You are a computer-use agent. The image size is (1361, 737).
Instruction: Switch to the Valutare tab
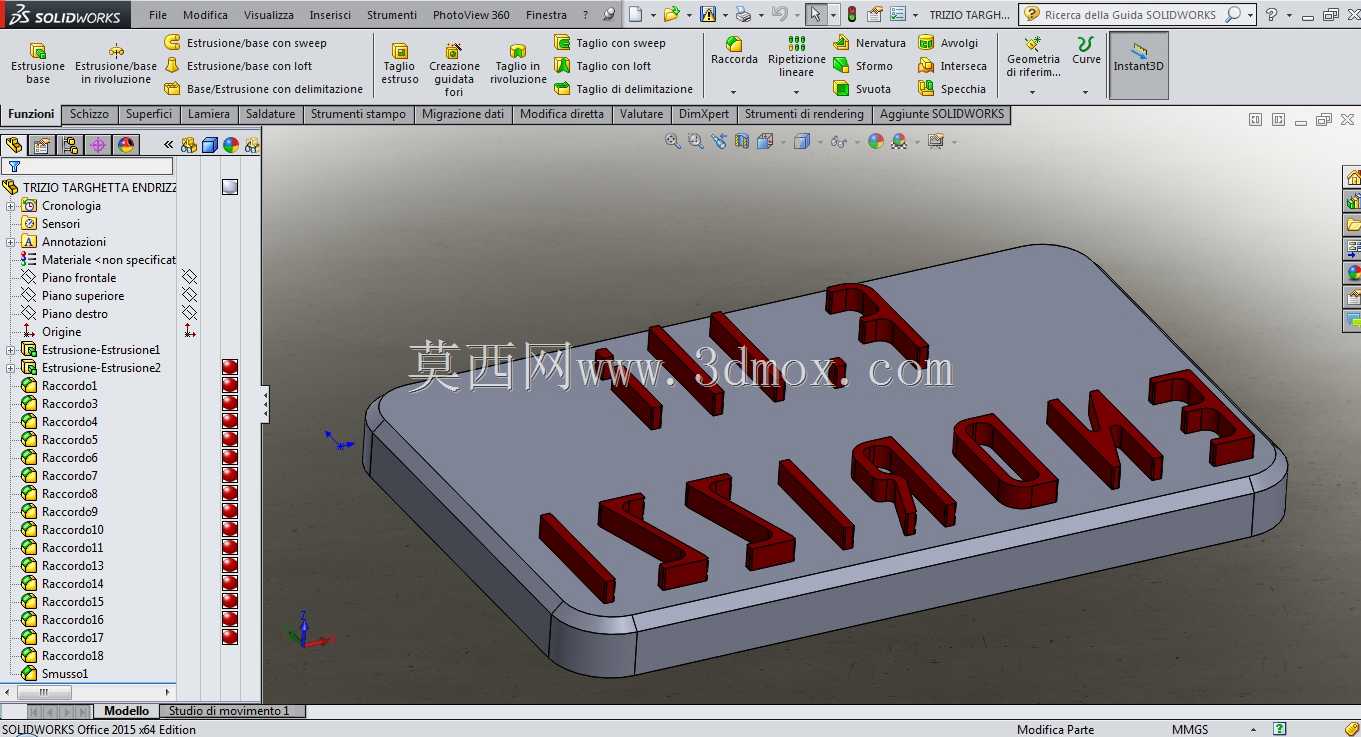tap(641, 114)
